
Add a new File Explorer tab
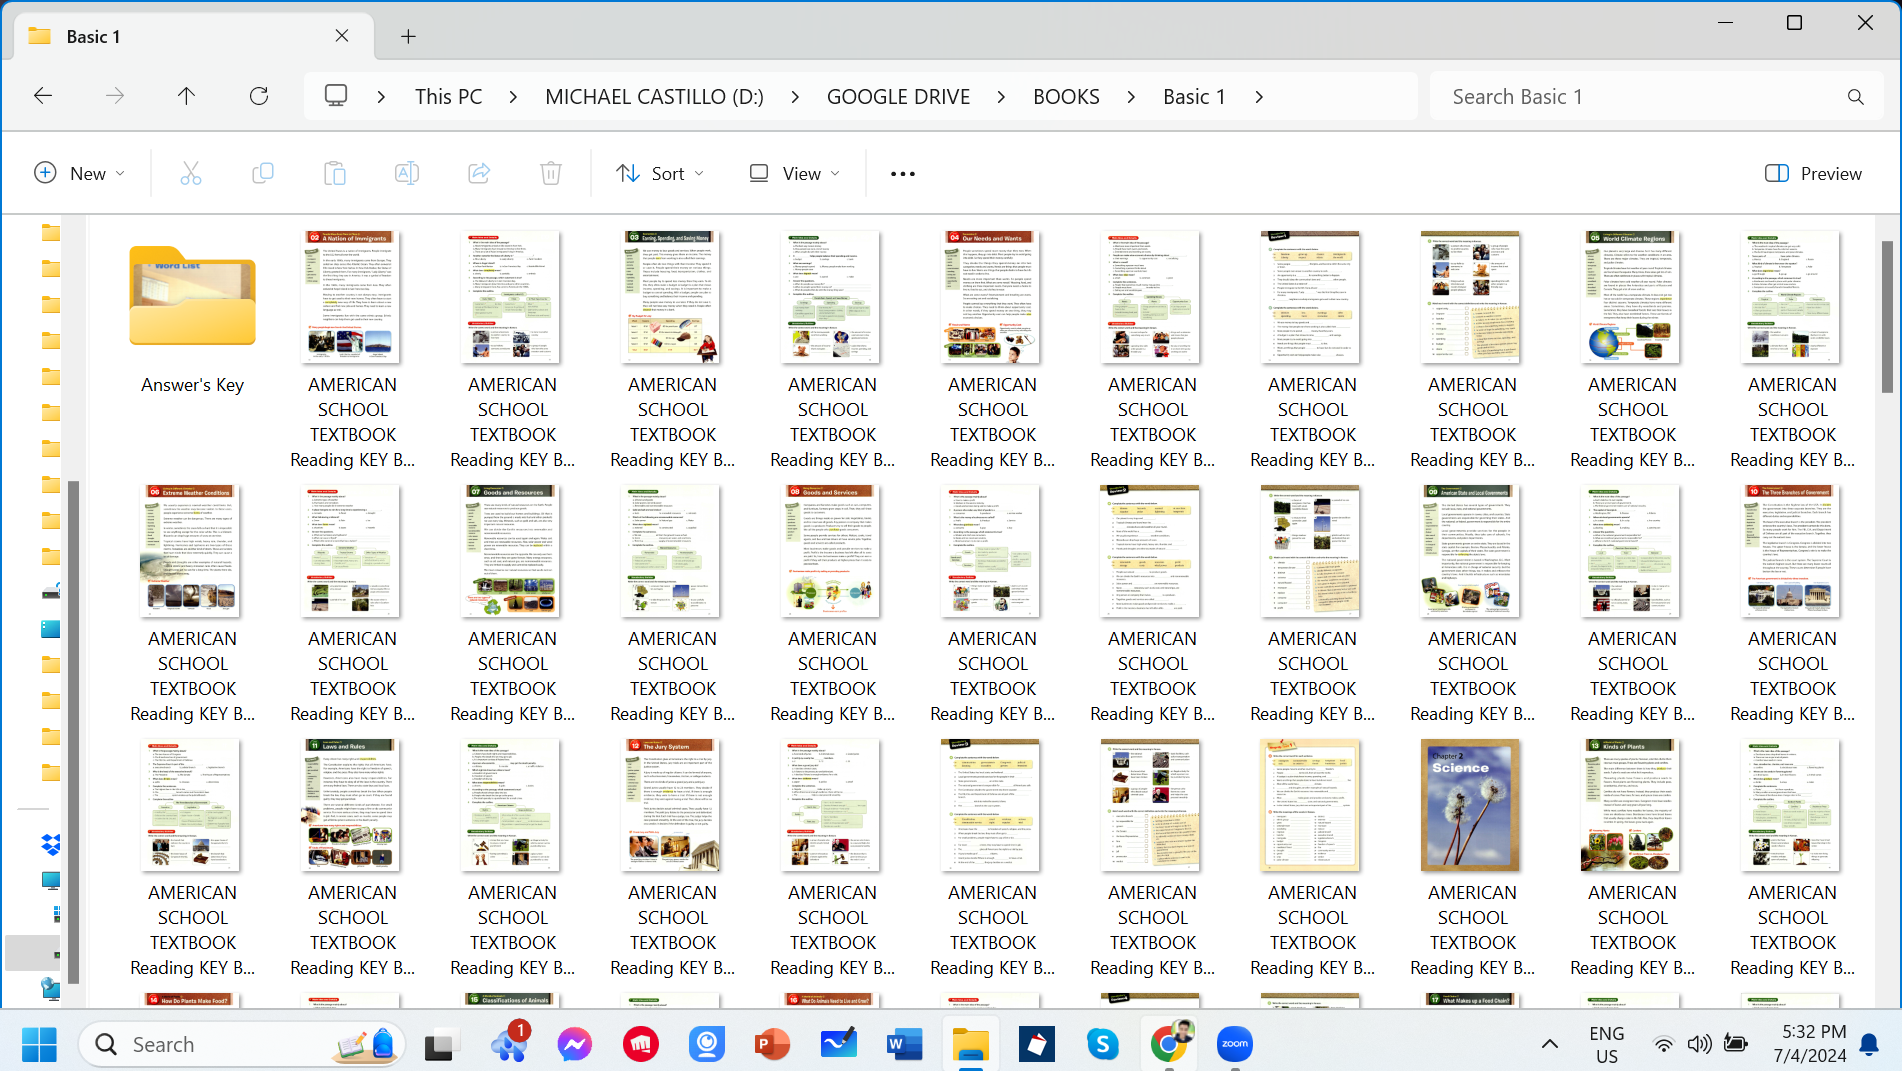[x=408, y=36]
